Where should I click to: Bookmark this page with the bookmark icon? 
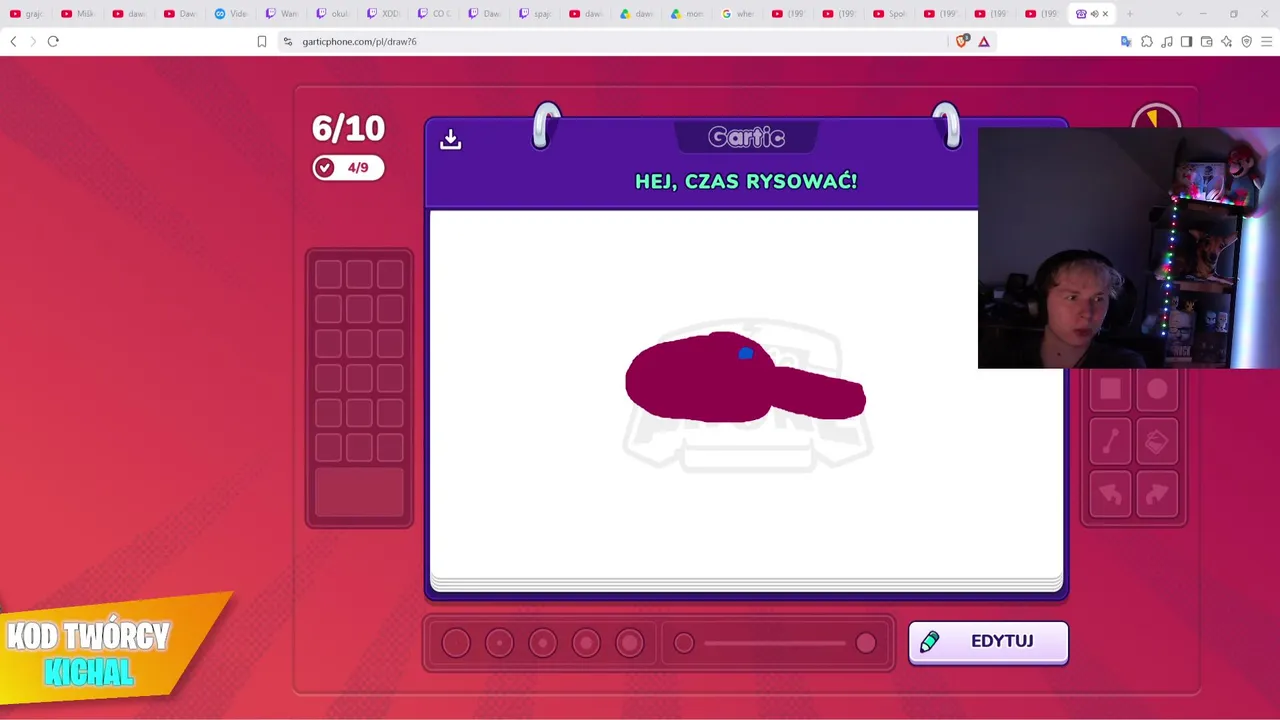(262, 41)
